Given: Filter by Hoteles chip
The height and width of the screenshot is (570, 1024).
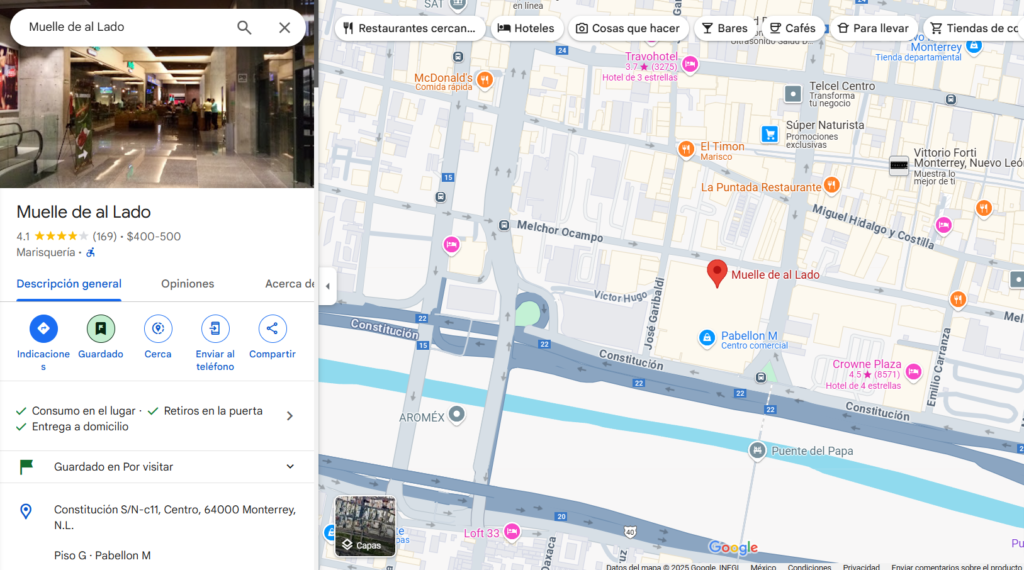Looking at the screenshot, I should [526, 28].
